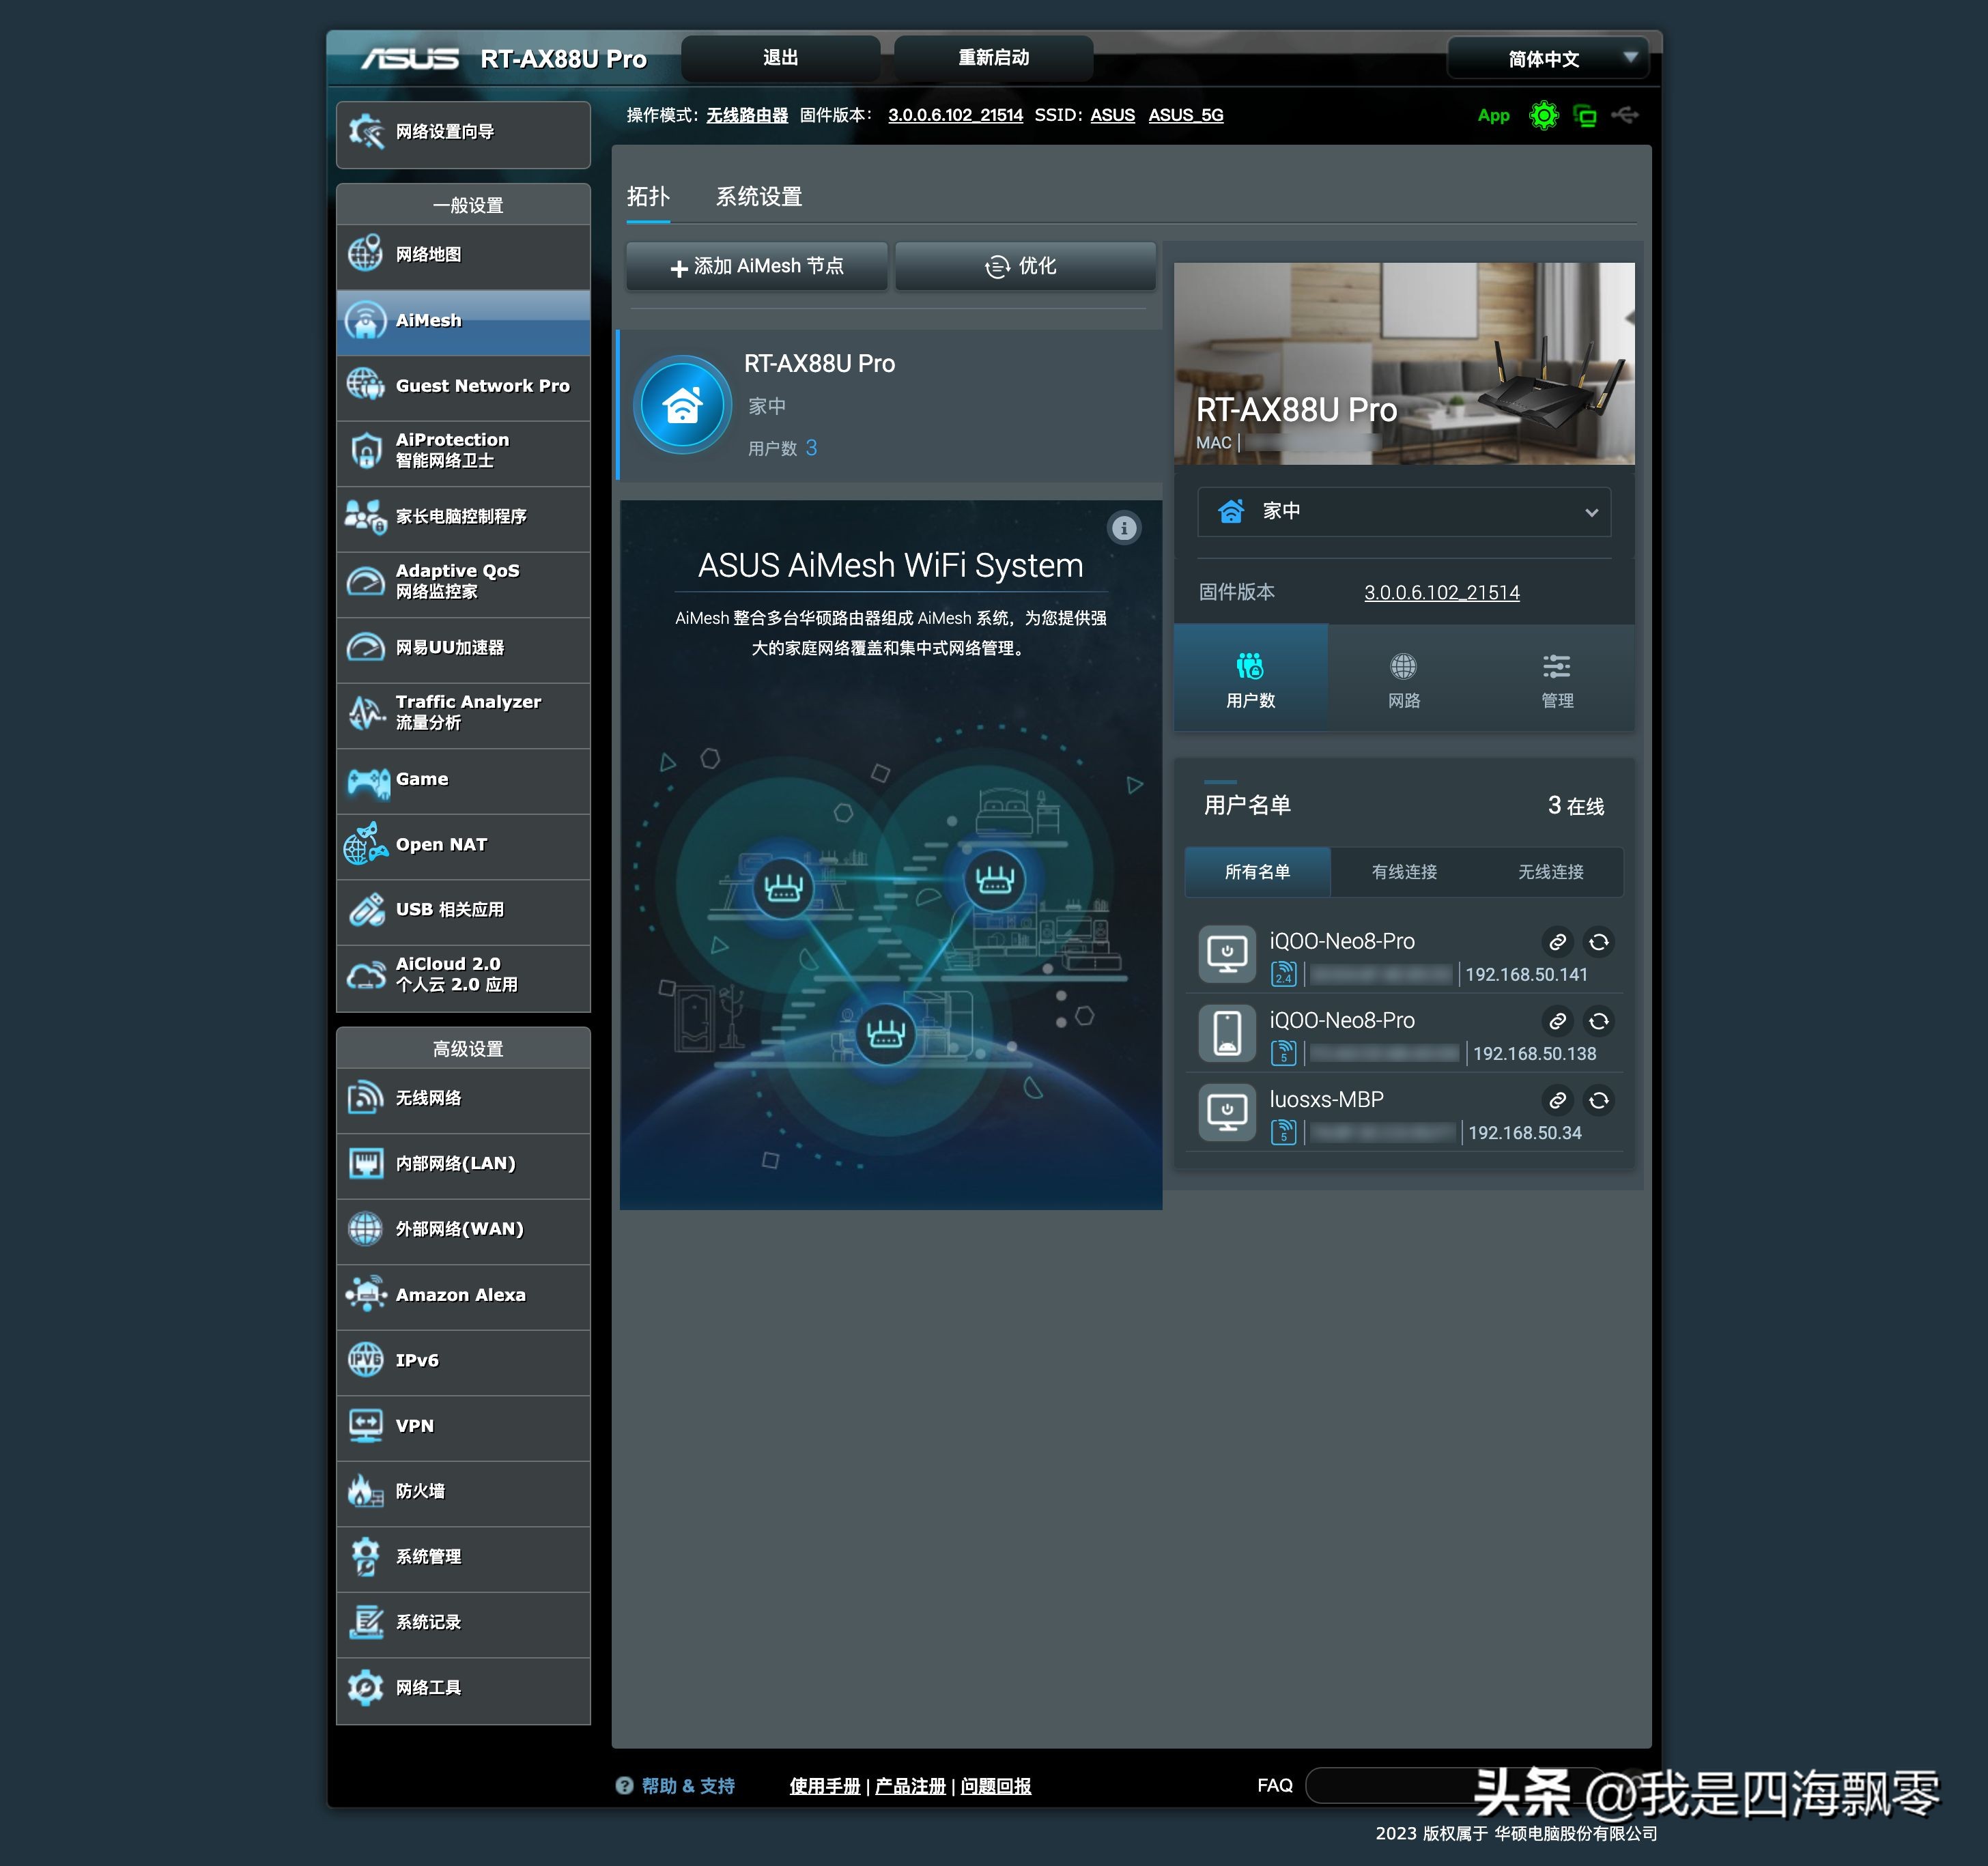Click reconnect icon for 192.168.50.141 device

click(x=1599, y=942)
